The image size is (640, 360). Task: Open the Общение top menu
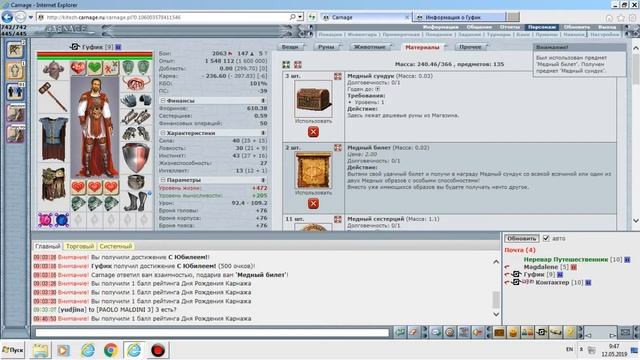tap(479, 27)
